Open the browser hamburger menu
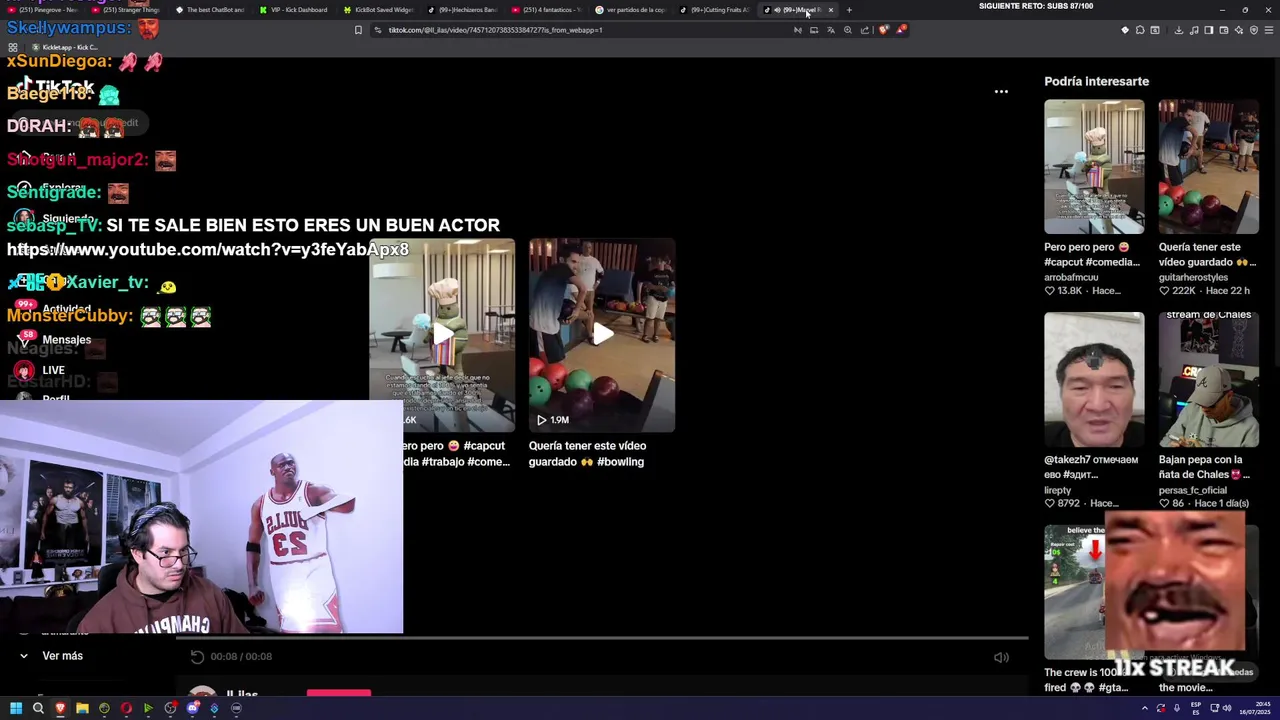The image size is (1280, 720). coord(1268,30)
